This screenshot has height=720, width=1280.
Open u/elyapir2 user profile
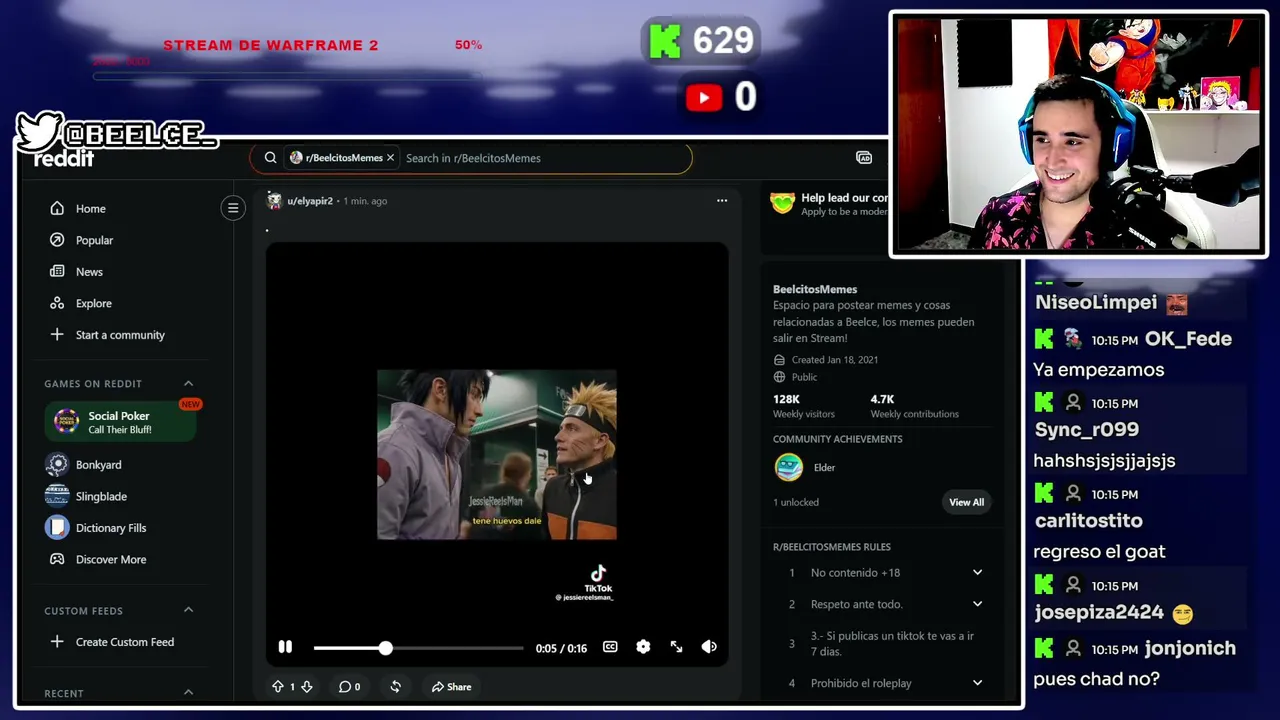tap(310, 201)
